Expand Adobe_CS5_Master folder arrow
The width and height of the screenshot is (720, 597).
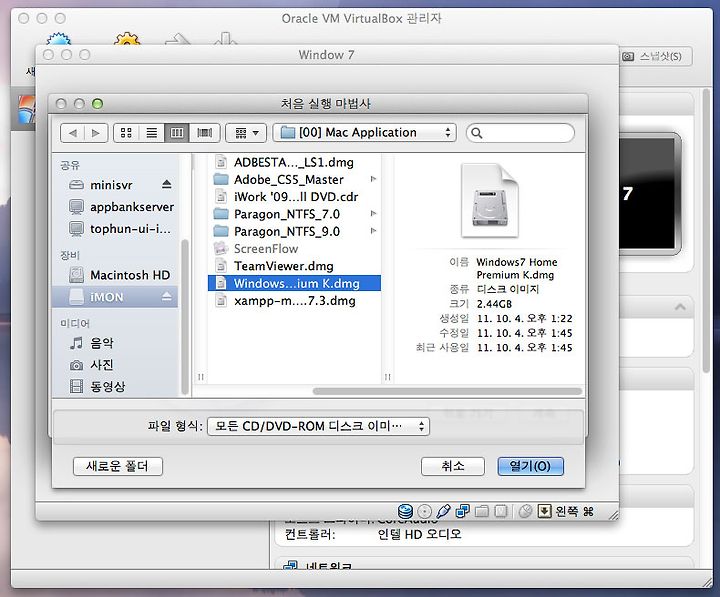pyautogui.click(x=373, y=179)
